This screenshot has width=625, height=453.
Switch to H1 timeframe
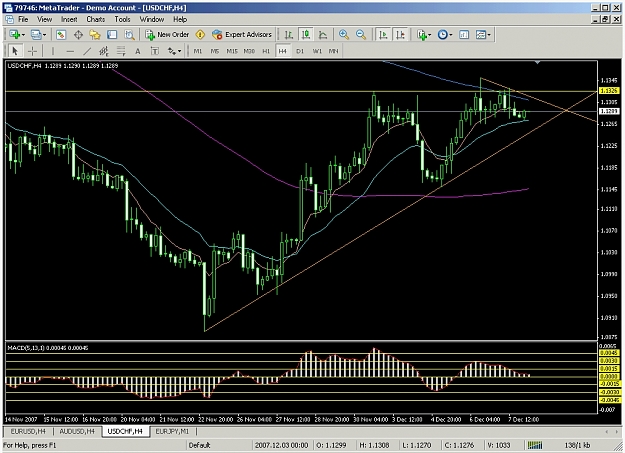tap(266, 51)
